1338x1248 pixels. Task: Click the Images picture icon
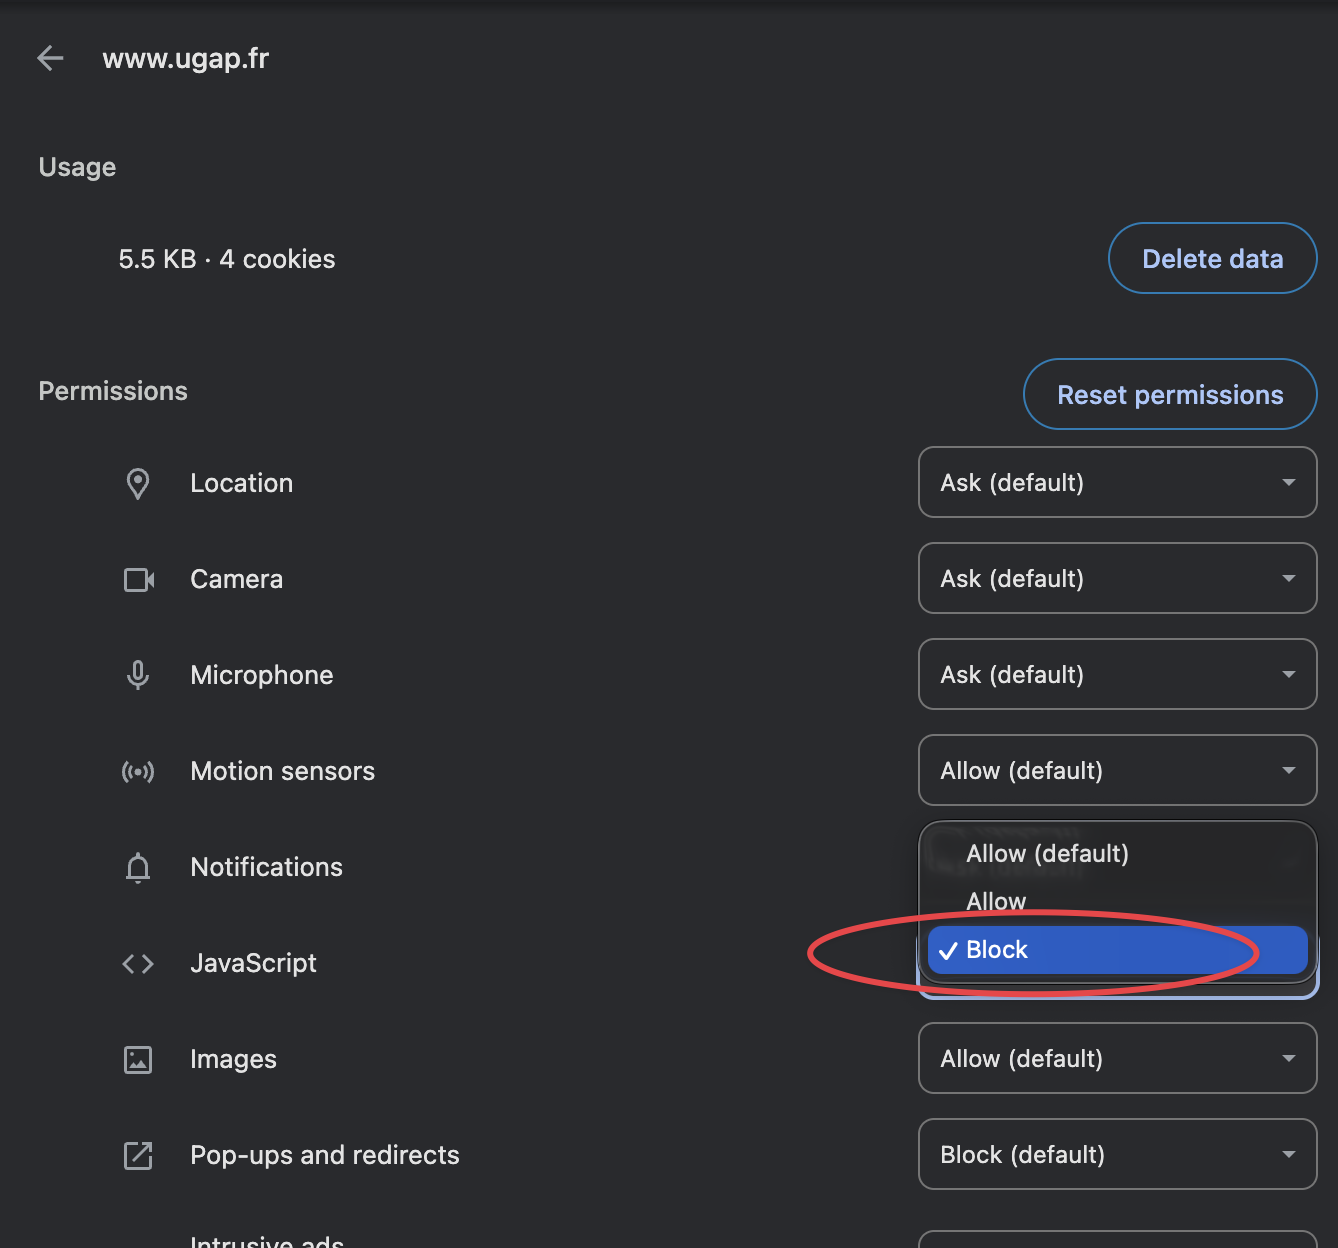(x=138, y=1059)
